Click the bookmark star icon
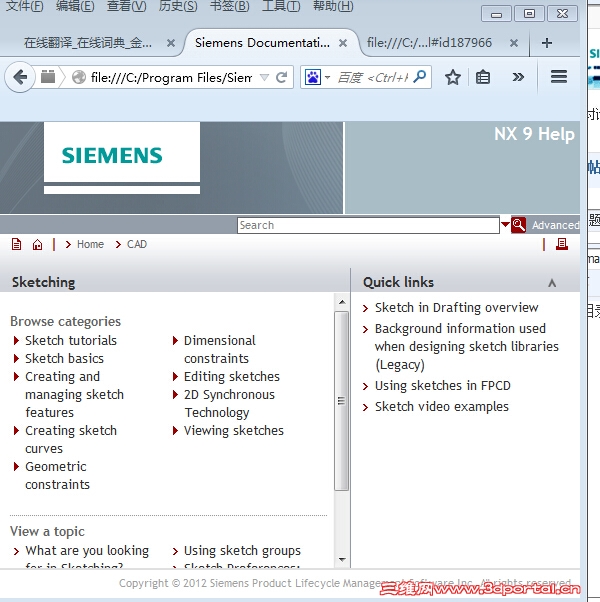 point(453,77)
